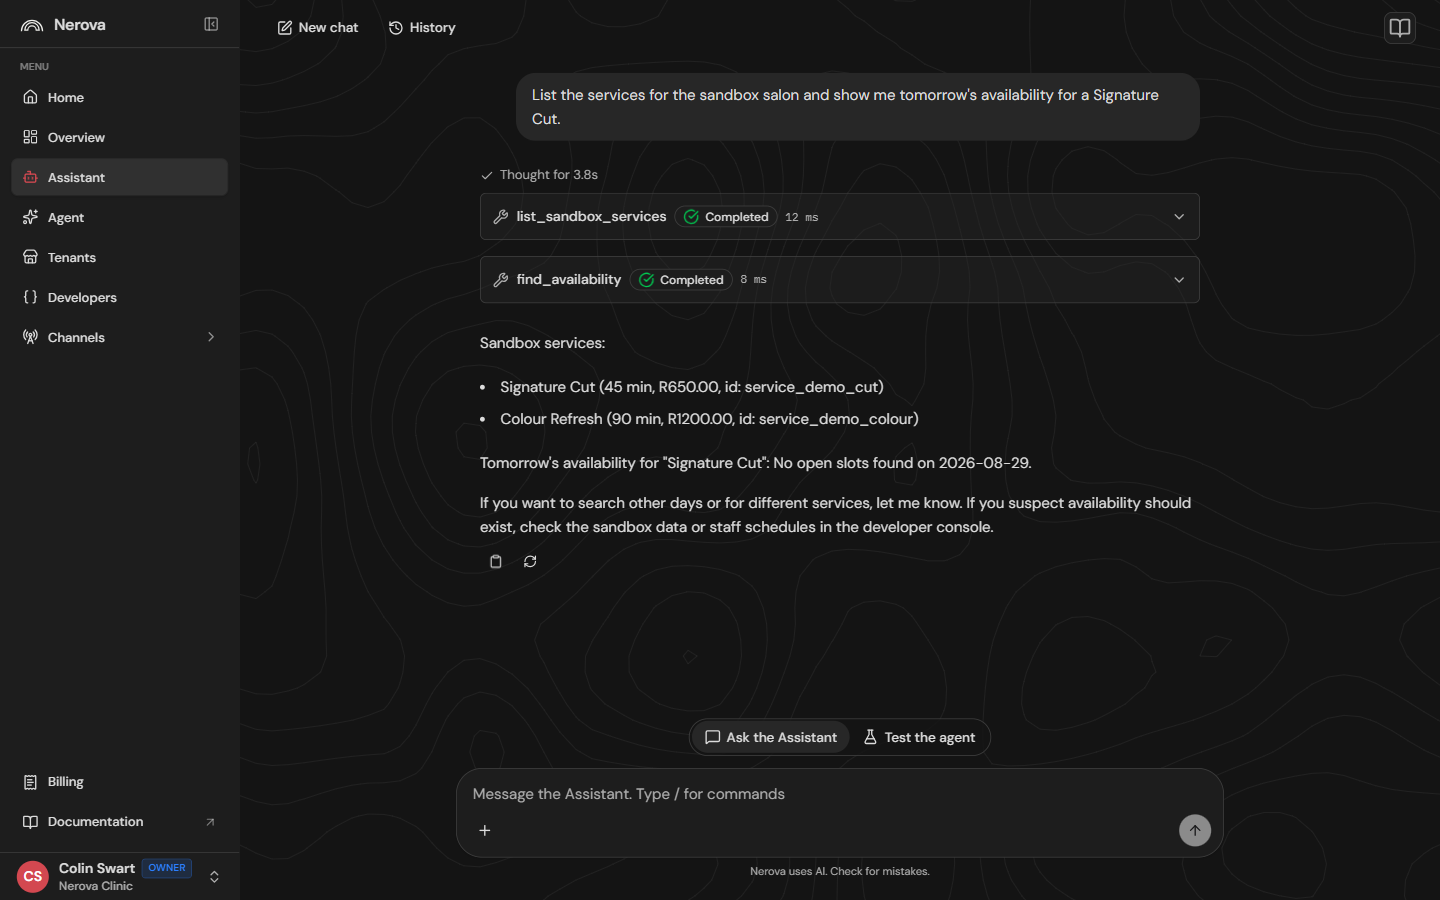The height and width of the screenshot is (900, 1440).
Task: Open the external Documentation link
Action: 120,822
